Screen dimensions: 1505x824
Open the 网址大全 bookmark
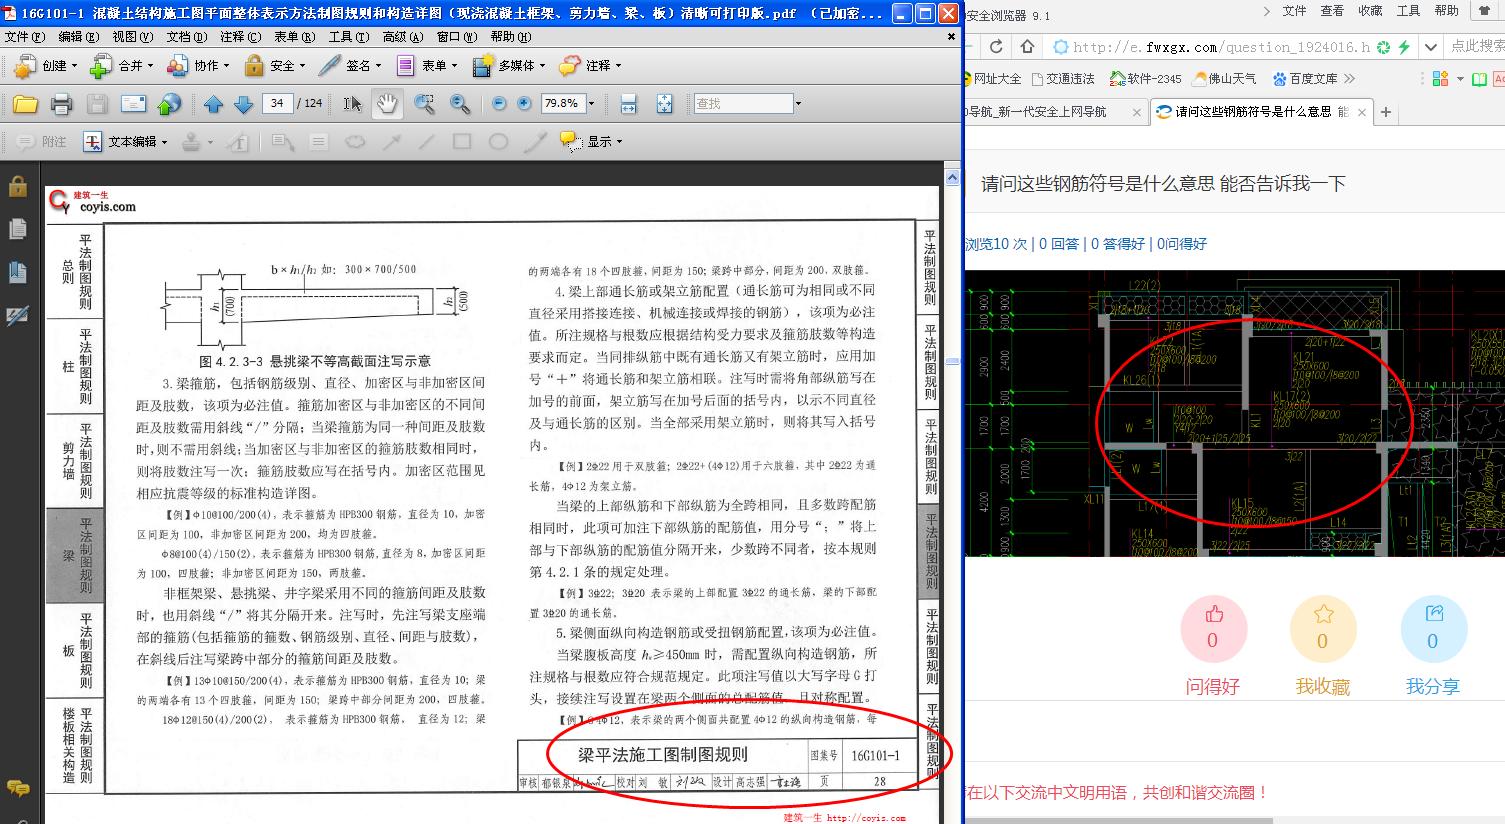pos(993,78)
